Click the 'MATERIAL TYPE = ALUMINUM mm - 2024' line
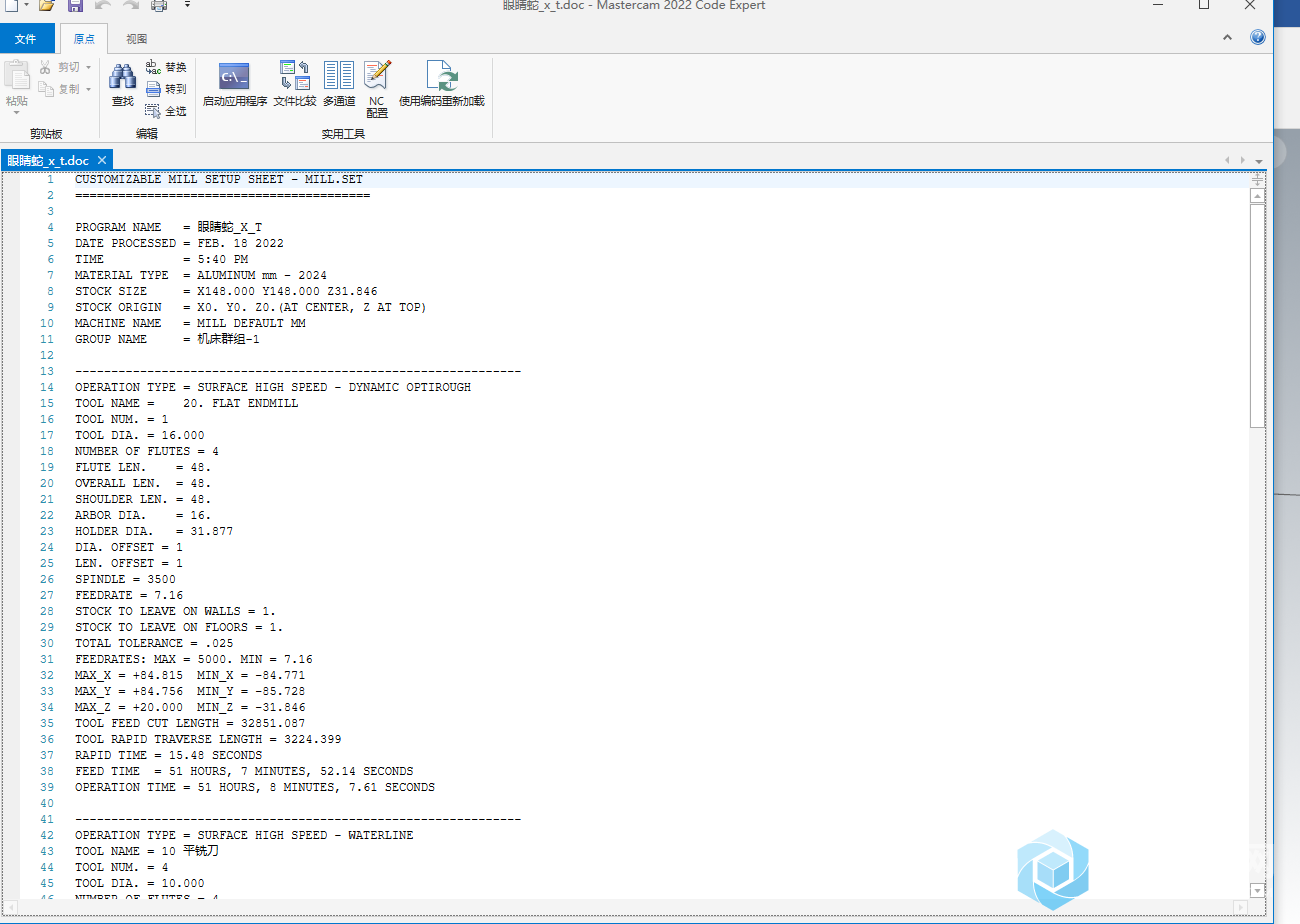Image resolution: width=1300 pixels, height=924 pixels. coord(201,275)
